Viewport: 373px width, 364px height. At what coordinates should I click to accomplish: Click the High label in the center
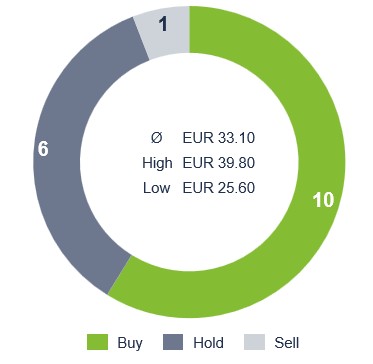click(x=157, y=163)
